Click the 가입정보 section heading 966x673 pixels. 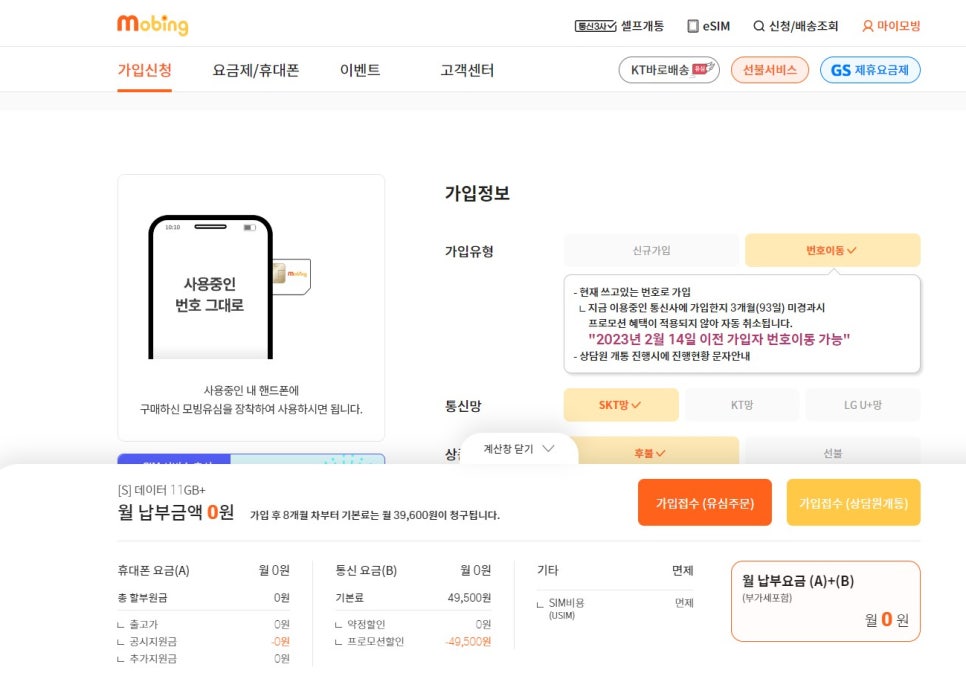[477, 194]
